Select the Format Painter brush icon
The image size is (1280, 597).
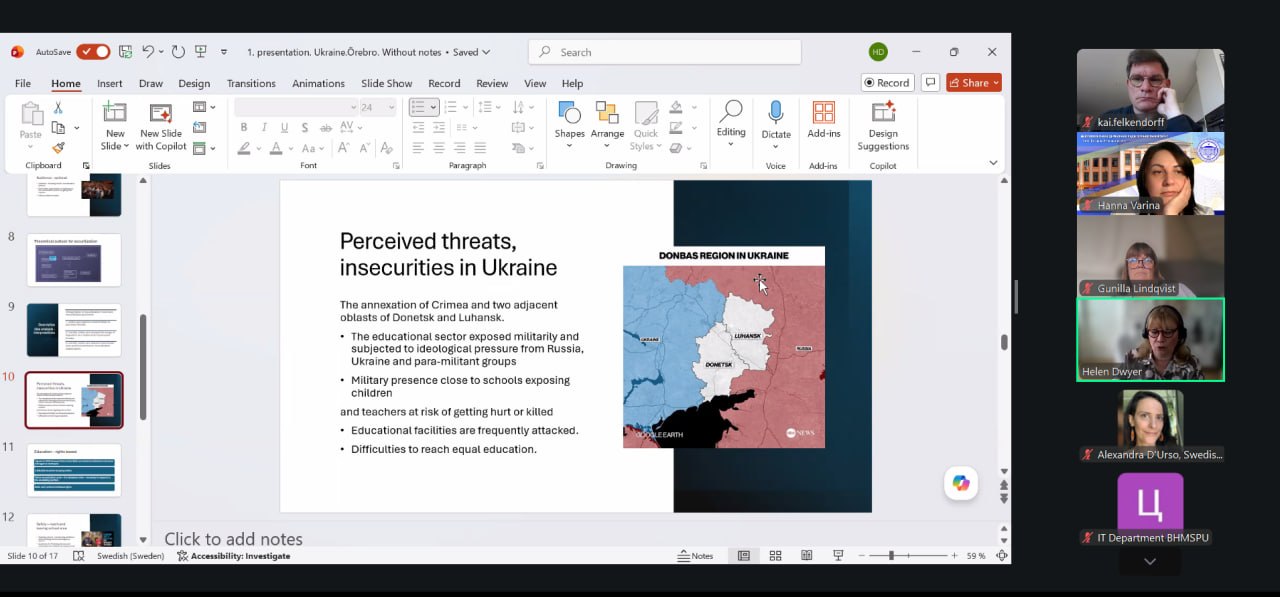pyautogui.click(x=58, y=147)
